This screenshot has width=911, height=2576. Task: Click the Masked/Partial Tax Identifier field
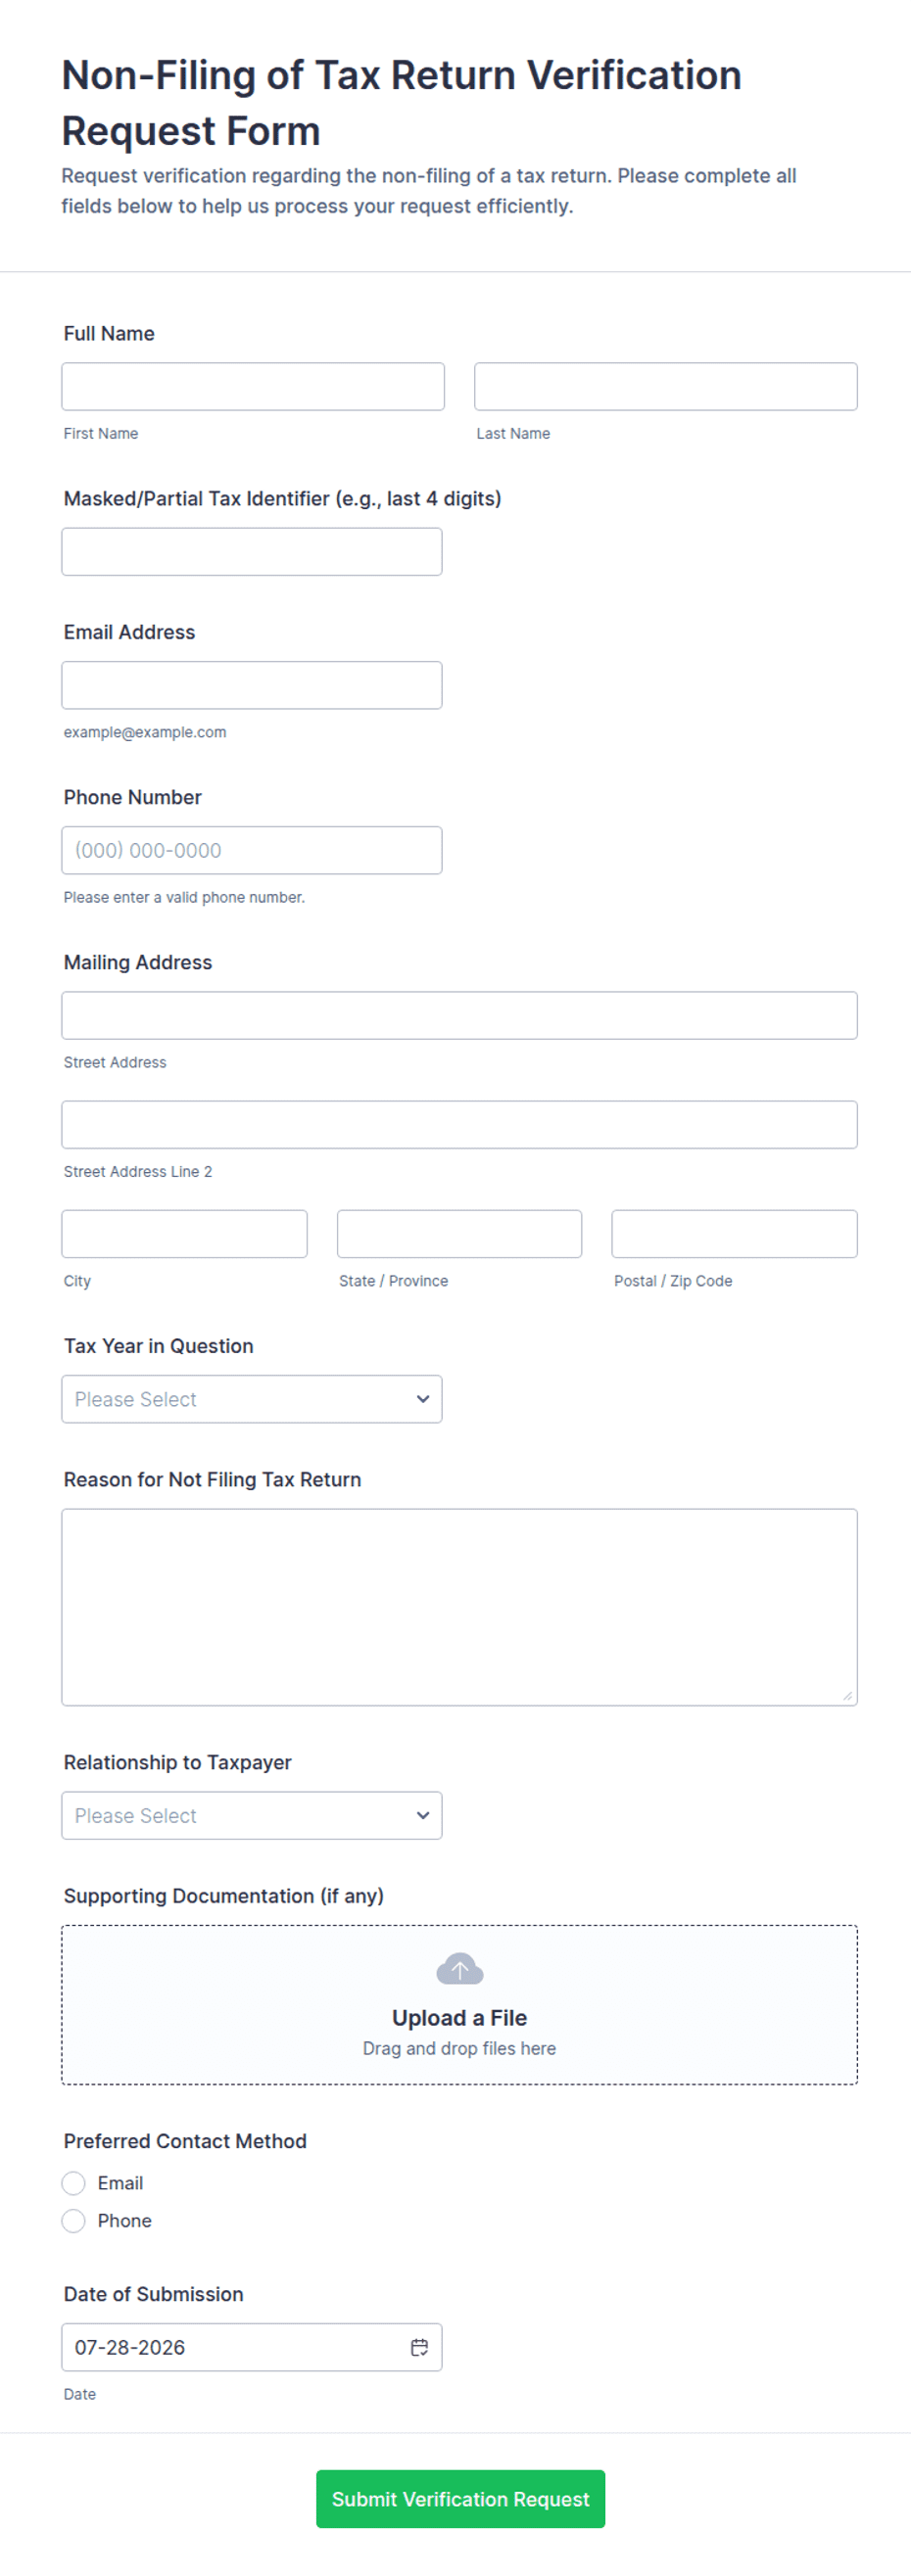[x=252, y=551]
